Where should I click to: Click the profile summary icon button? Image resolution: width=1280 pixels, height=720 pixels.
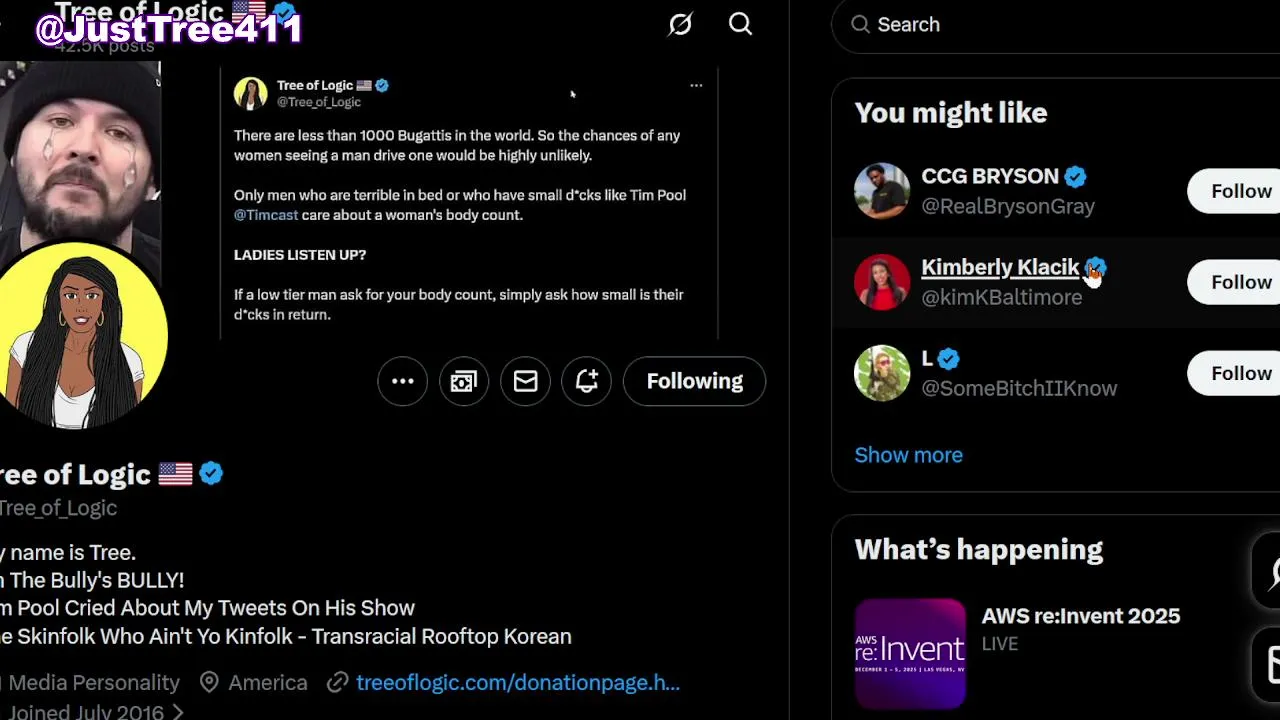click(464, 381)
